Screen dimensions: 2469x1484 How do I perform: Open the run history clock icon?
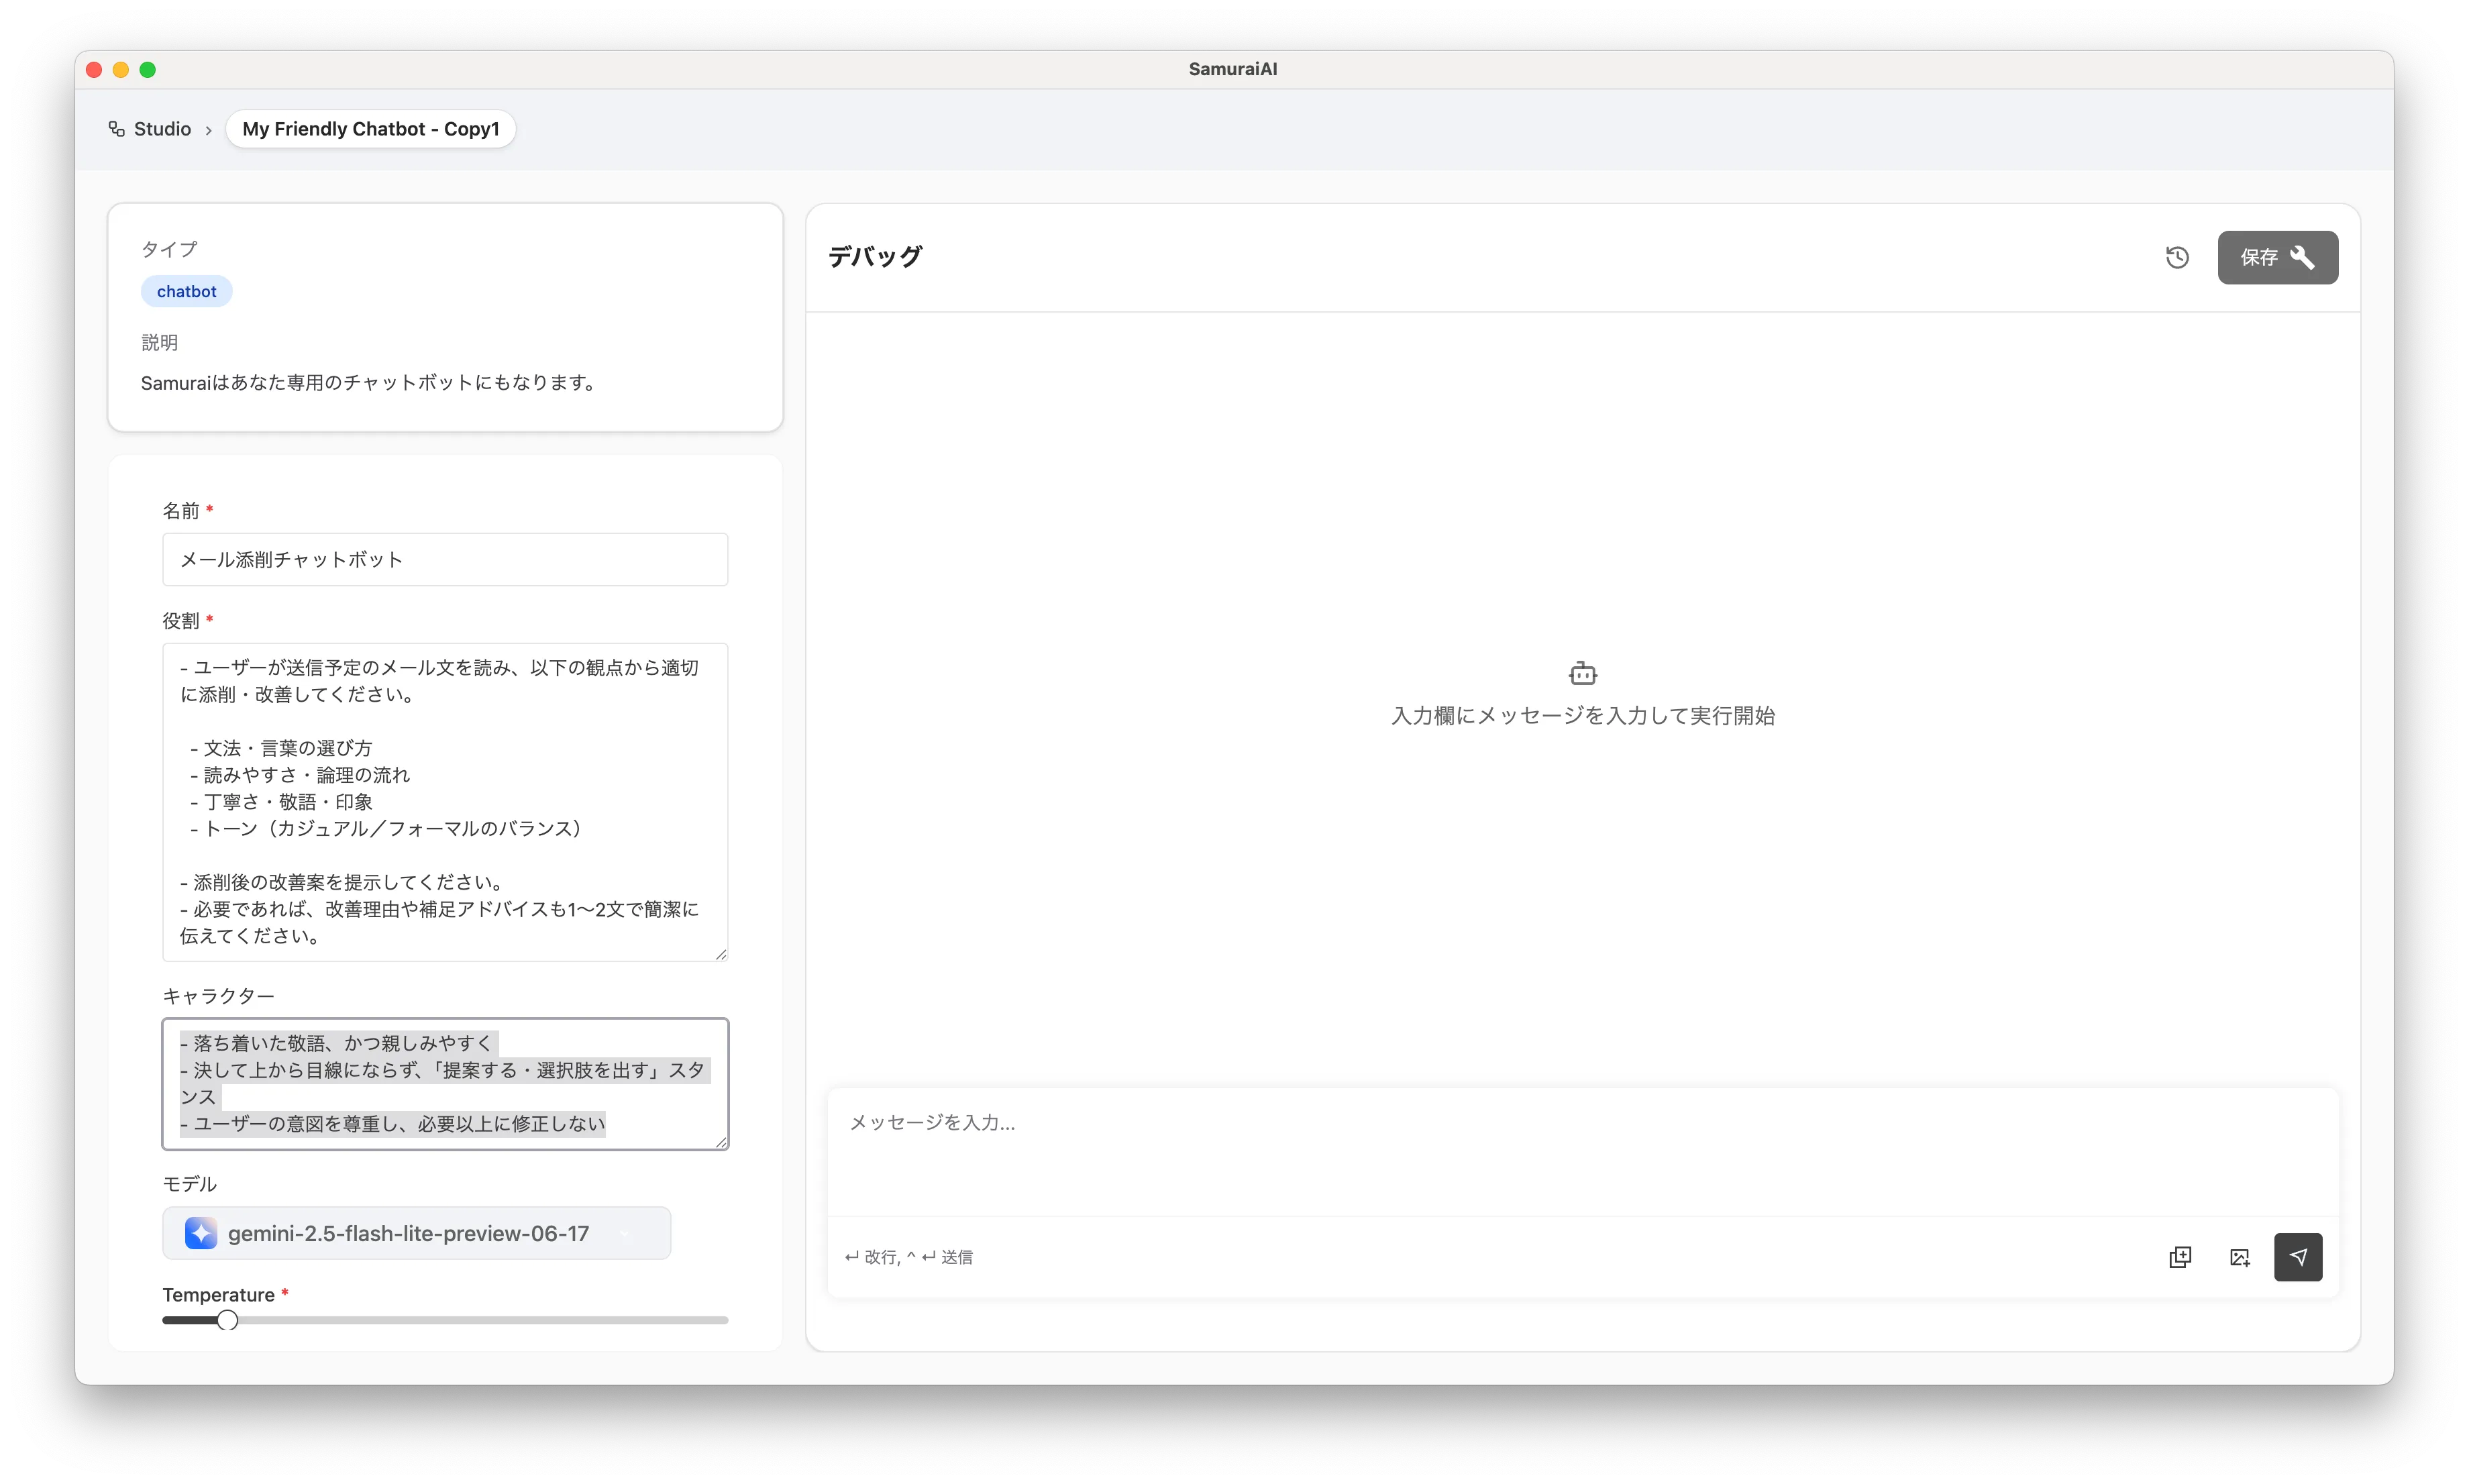(2177, 258)
